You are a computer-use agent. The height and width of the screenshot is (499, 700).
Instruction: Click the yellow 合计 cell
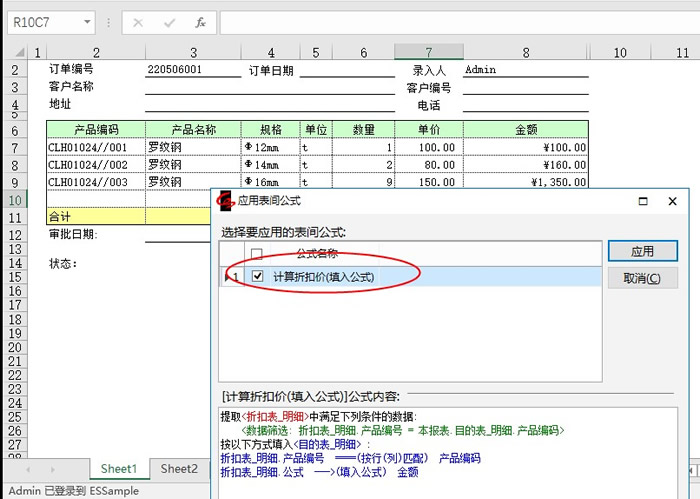point(95,216)
